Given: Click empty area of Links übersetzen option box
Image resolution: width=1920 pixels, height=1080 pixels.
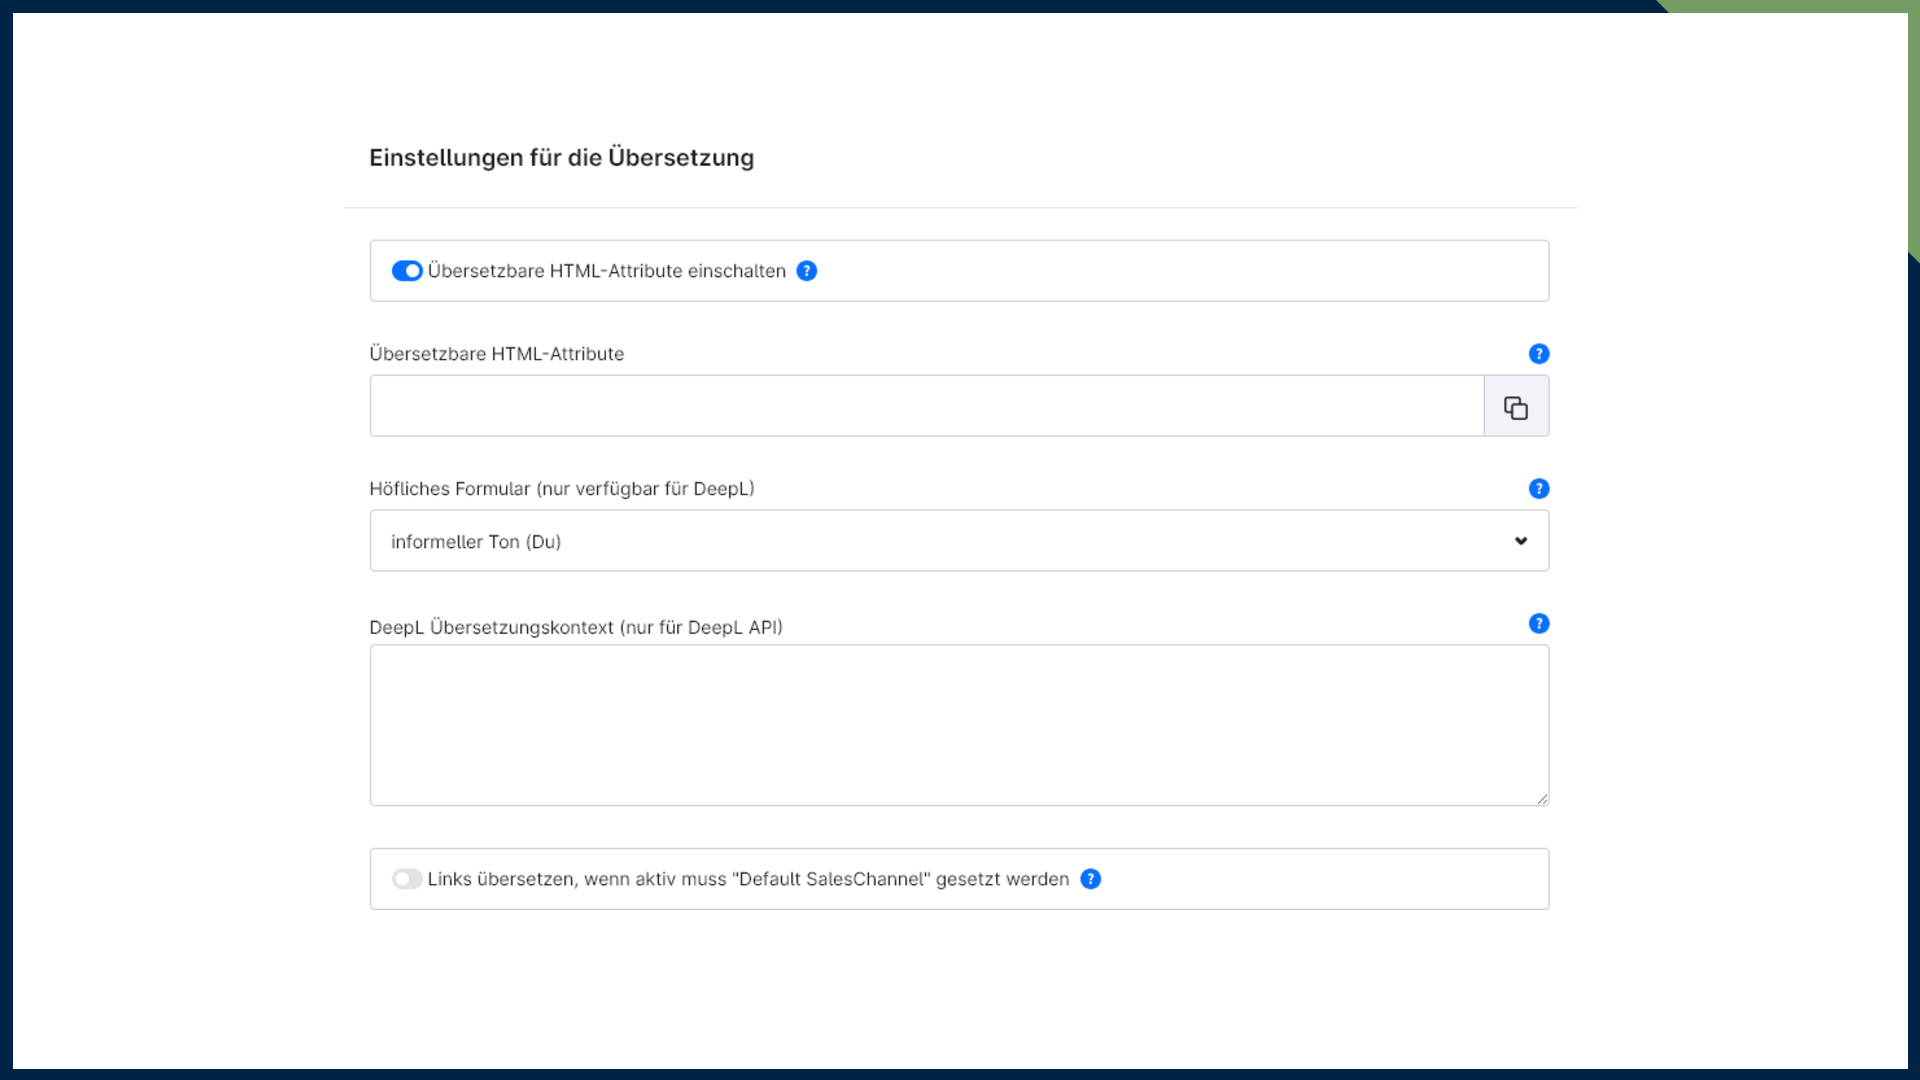Looking at the screenshot, I should coord(1320,879).
